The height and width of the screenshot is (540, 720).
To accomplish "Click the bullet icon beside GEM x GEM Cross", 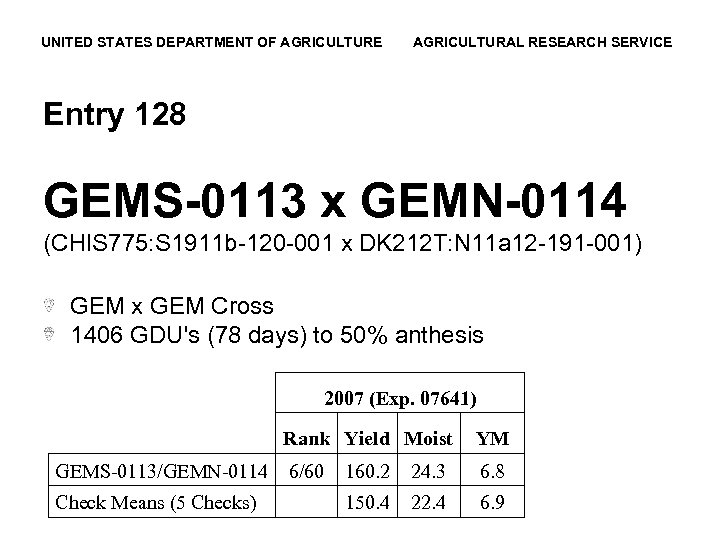I will click(50, 305).
